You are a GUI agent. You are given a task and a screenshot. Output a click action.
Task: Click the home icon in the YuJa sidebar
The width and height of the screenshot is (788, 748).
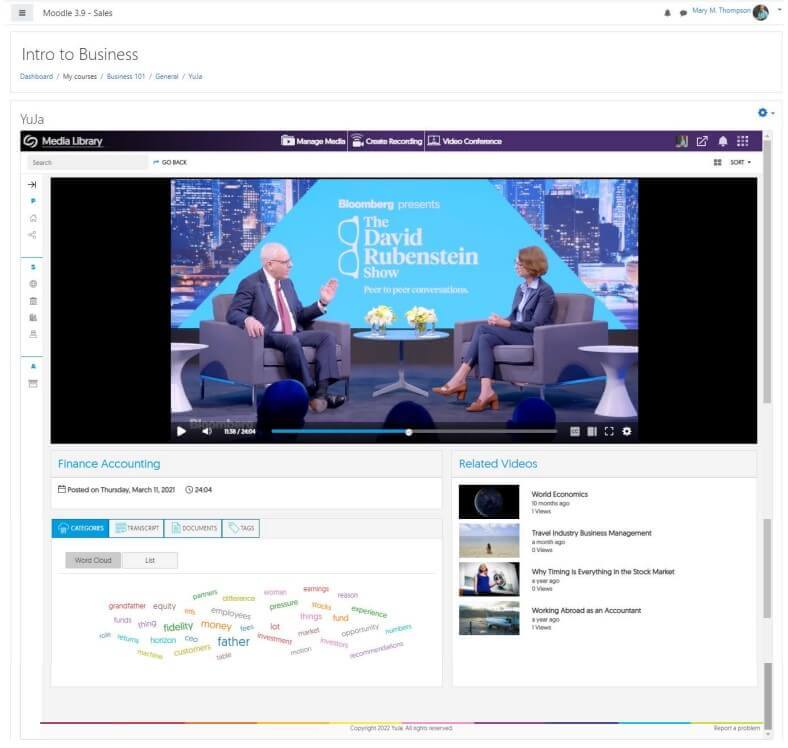coord(33,218)
